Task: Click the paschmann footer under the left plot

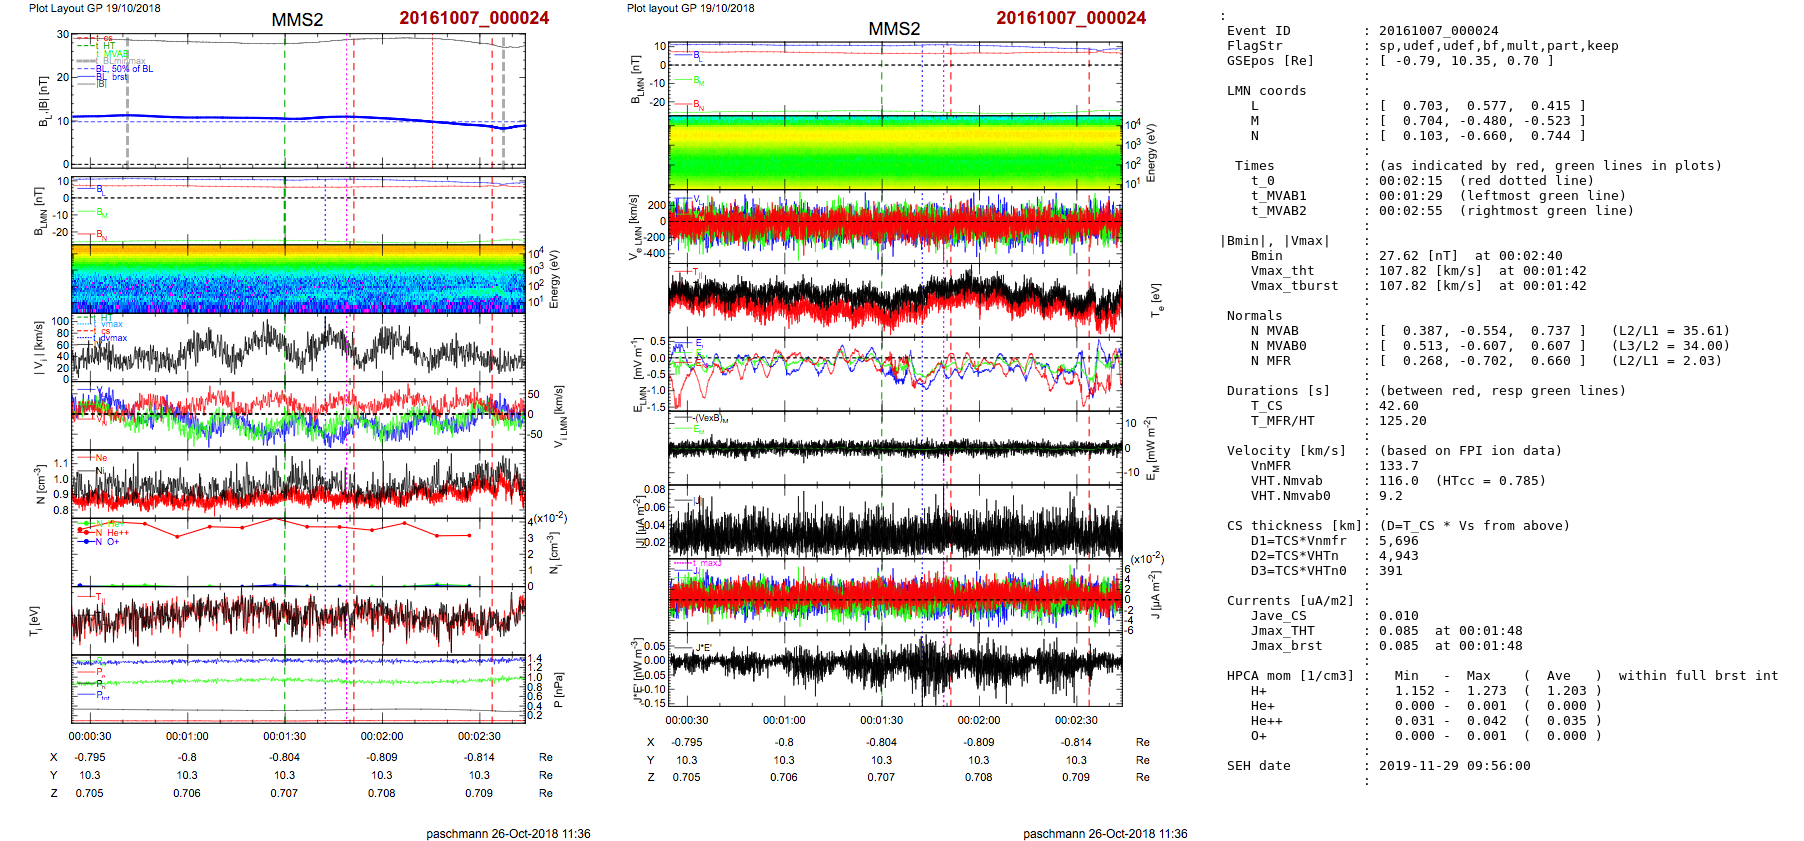Action: 508,833
